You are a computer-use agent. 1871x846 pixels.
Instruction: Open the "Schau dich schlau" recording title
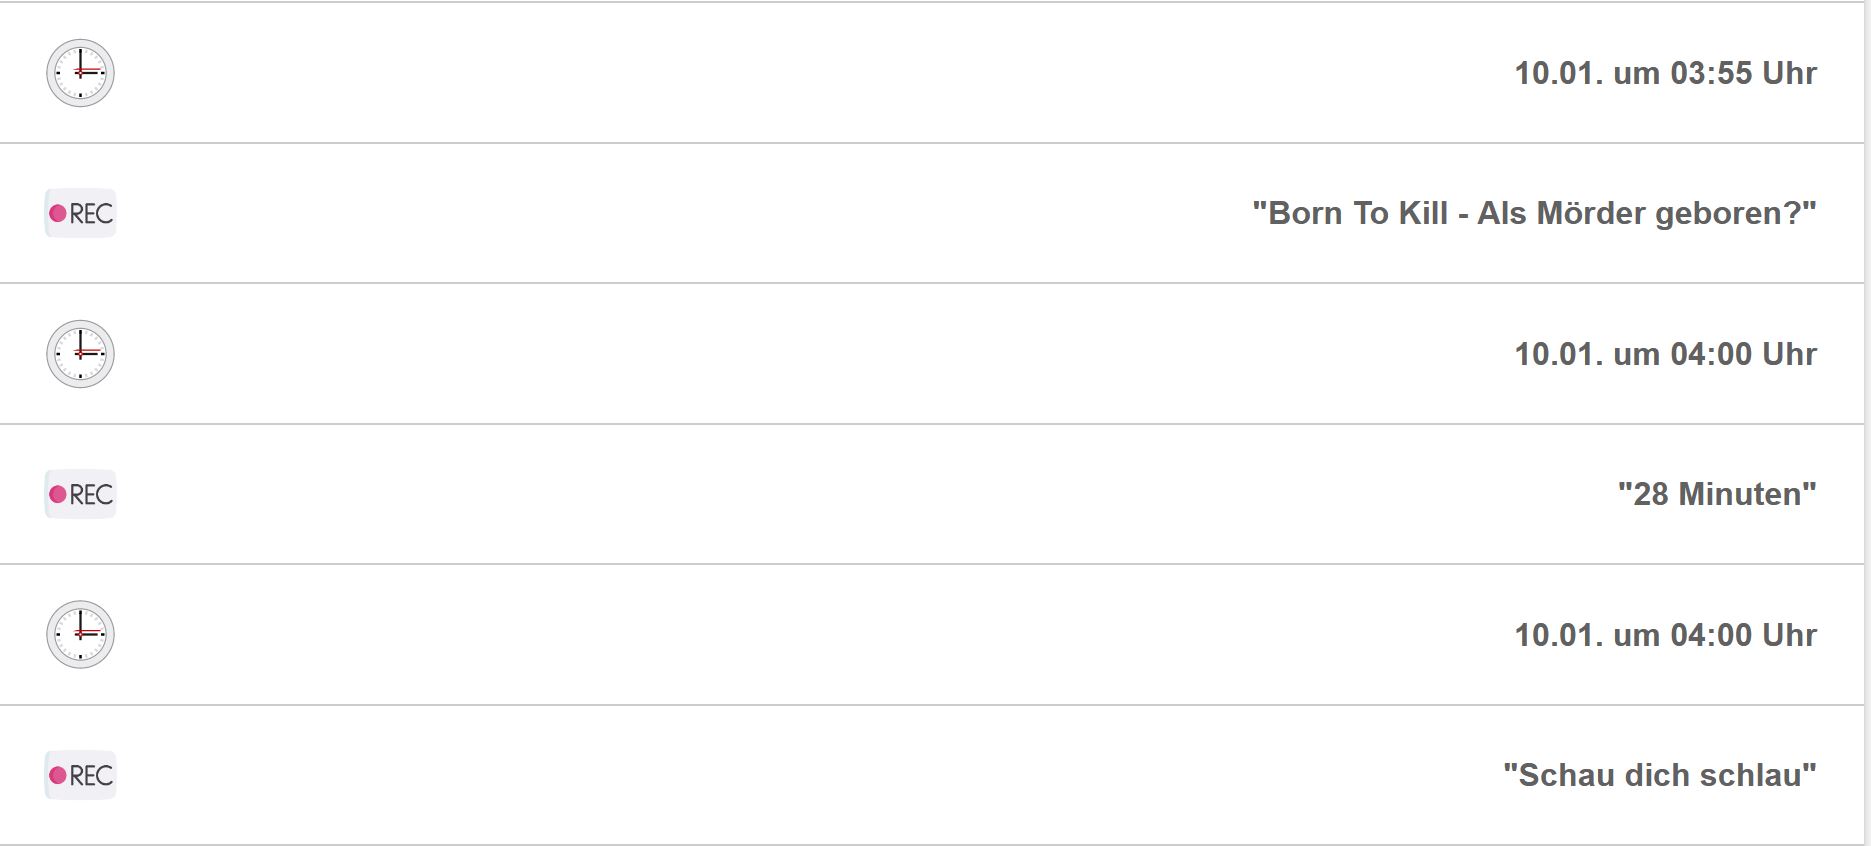pos(1660,775)
